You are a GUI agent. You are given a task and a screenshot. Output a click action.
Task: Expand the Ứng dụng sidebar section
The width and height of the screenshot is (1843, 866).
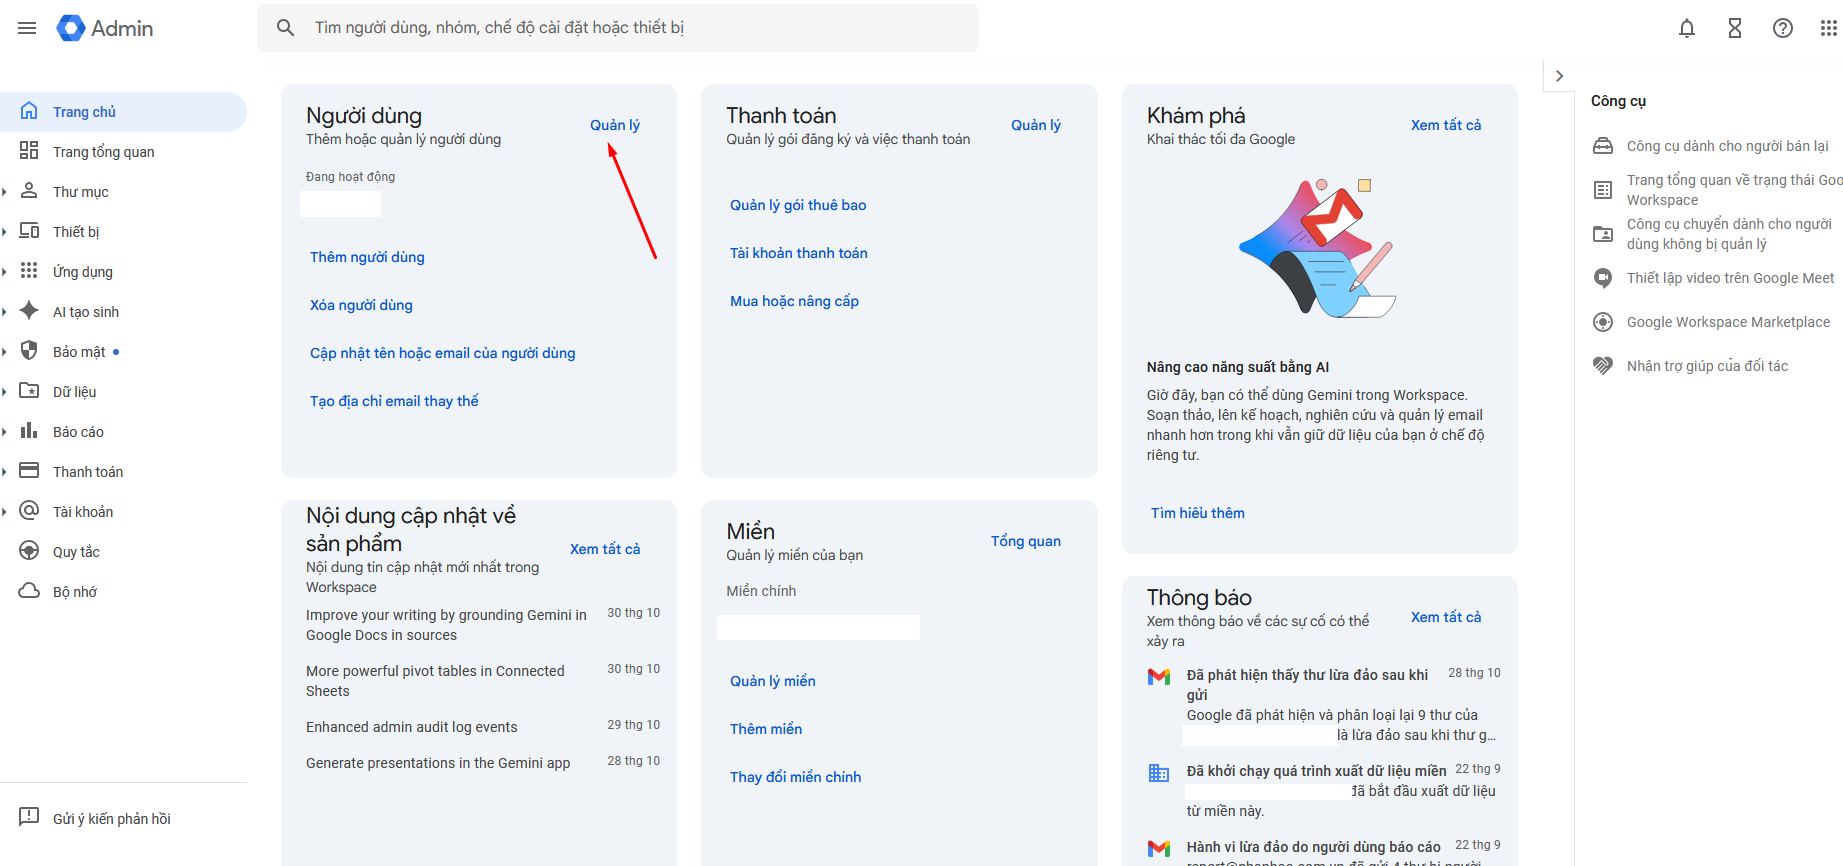(5, 272)
